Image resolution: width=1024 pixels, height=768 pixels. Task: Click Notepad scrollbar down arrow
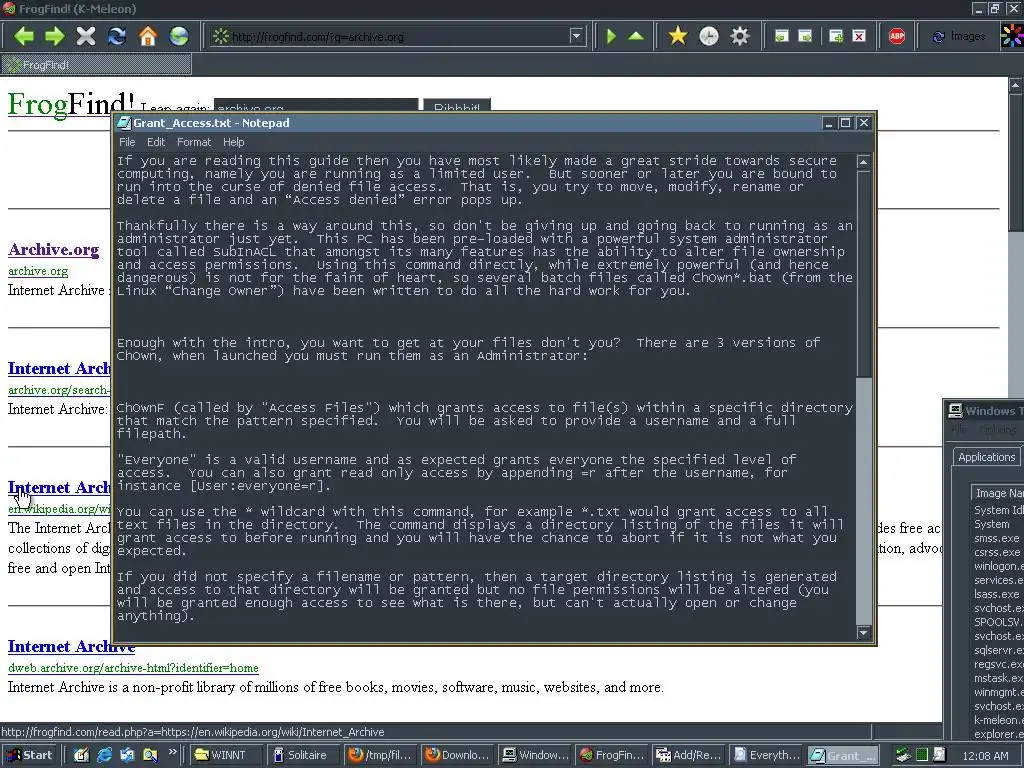pyautogui.click(x=863, y=632)
